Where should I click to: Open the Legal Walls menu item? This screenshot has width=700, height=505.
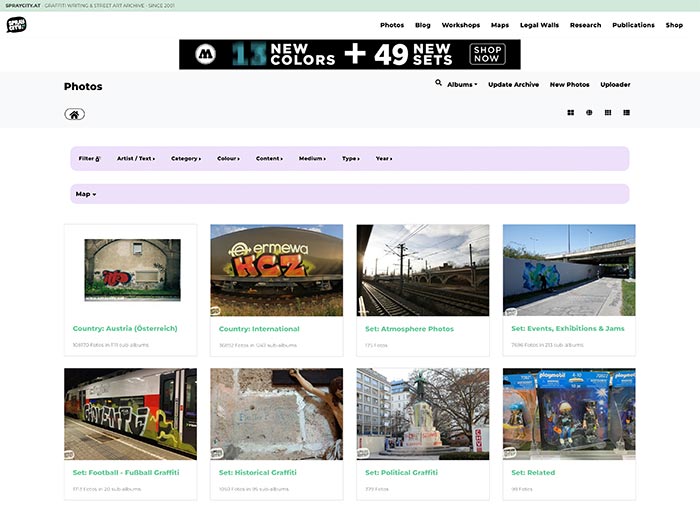point(540,25)
